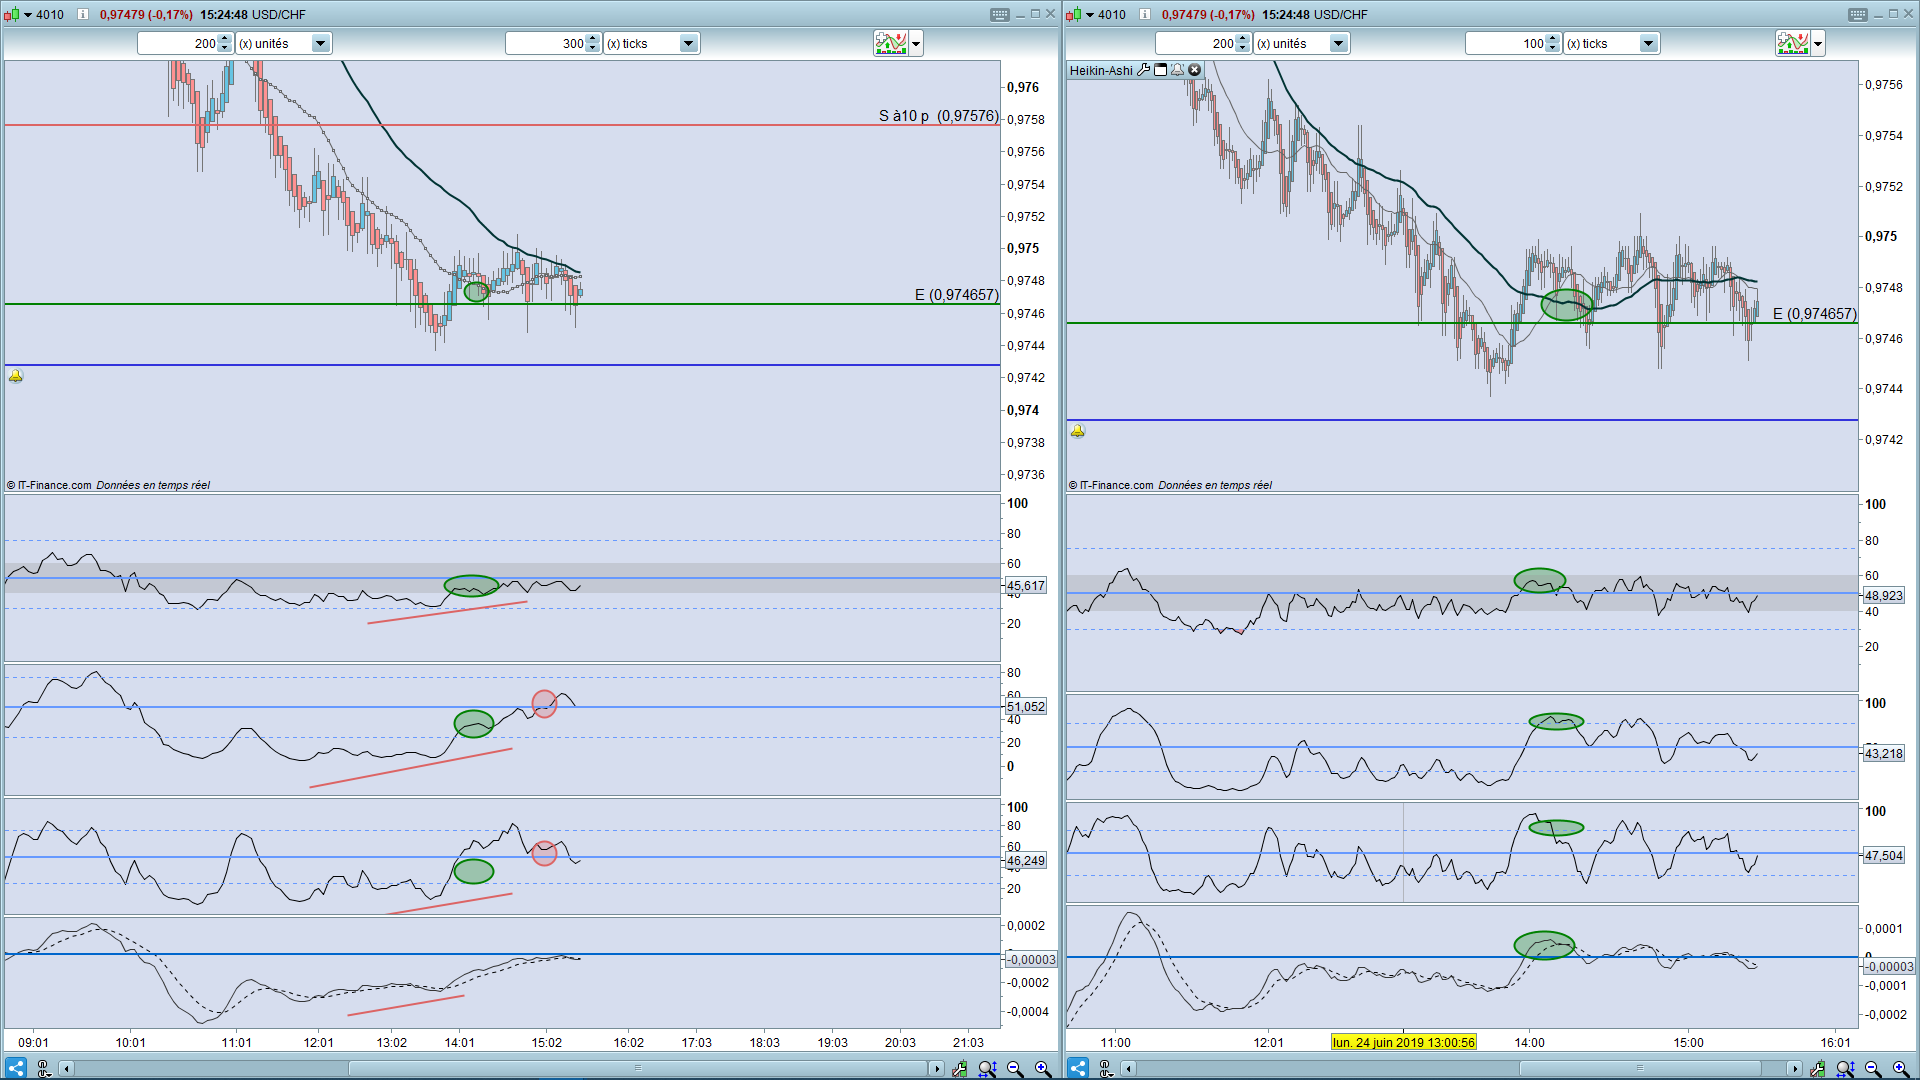Open the left chart's indicators button
The height and width of the screenshot is (1080, 1920).
[890, 43]
